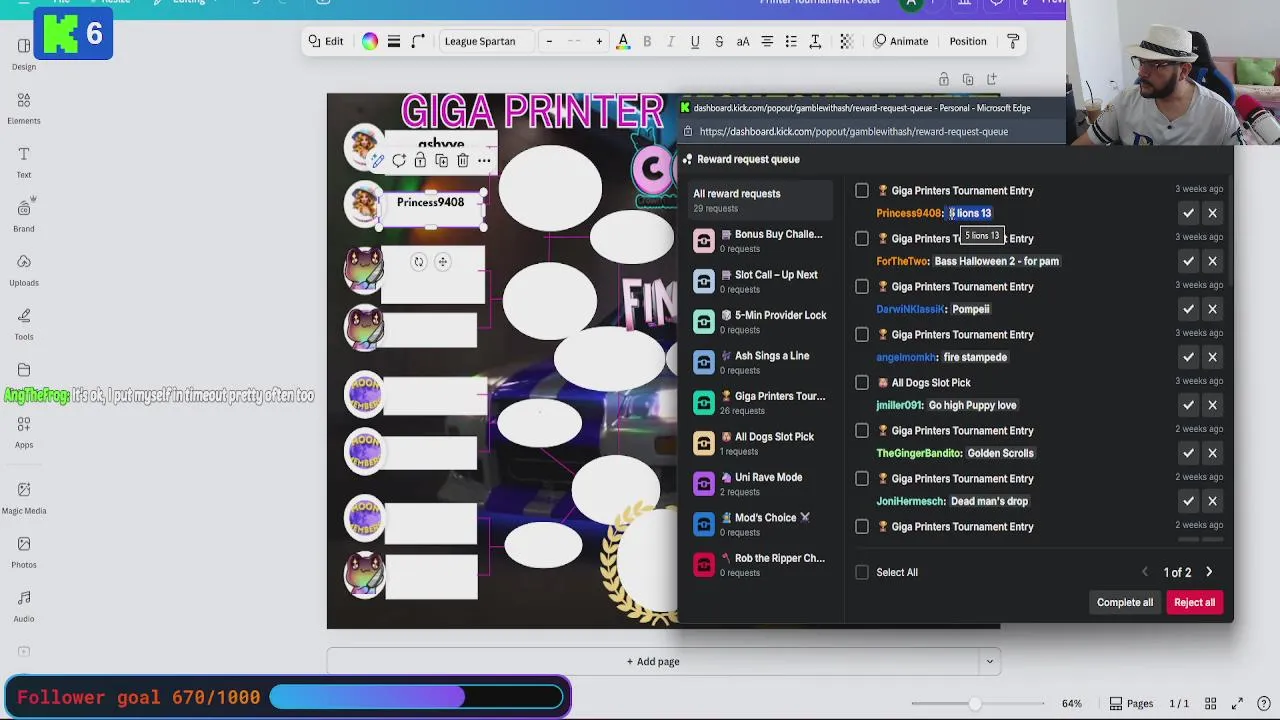The width and height of the screenshot is (1280, 720).
Task: Open the text color A picker
Action: point(623,41)
